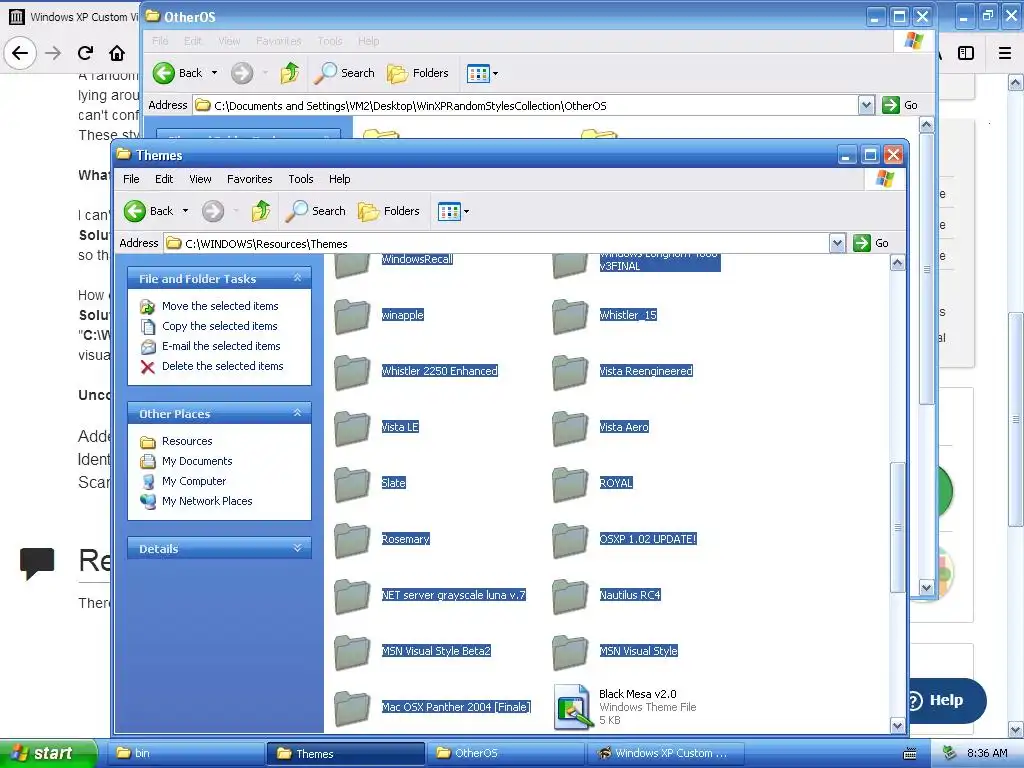
Task: Expand Details panel
Action: (x=297, y=548)
